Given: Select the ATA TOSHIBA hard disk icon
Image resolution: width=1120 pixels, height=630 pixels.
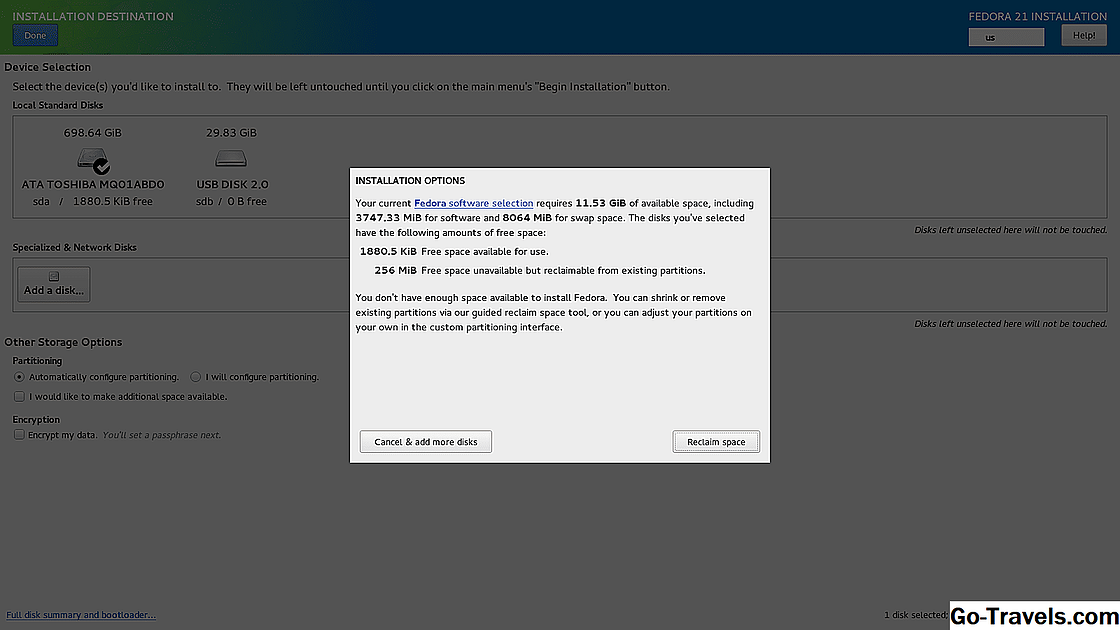Looking at the screenshot, I should point(90,159).
